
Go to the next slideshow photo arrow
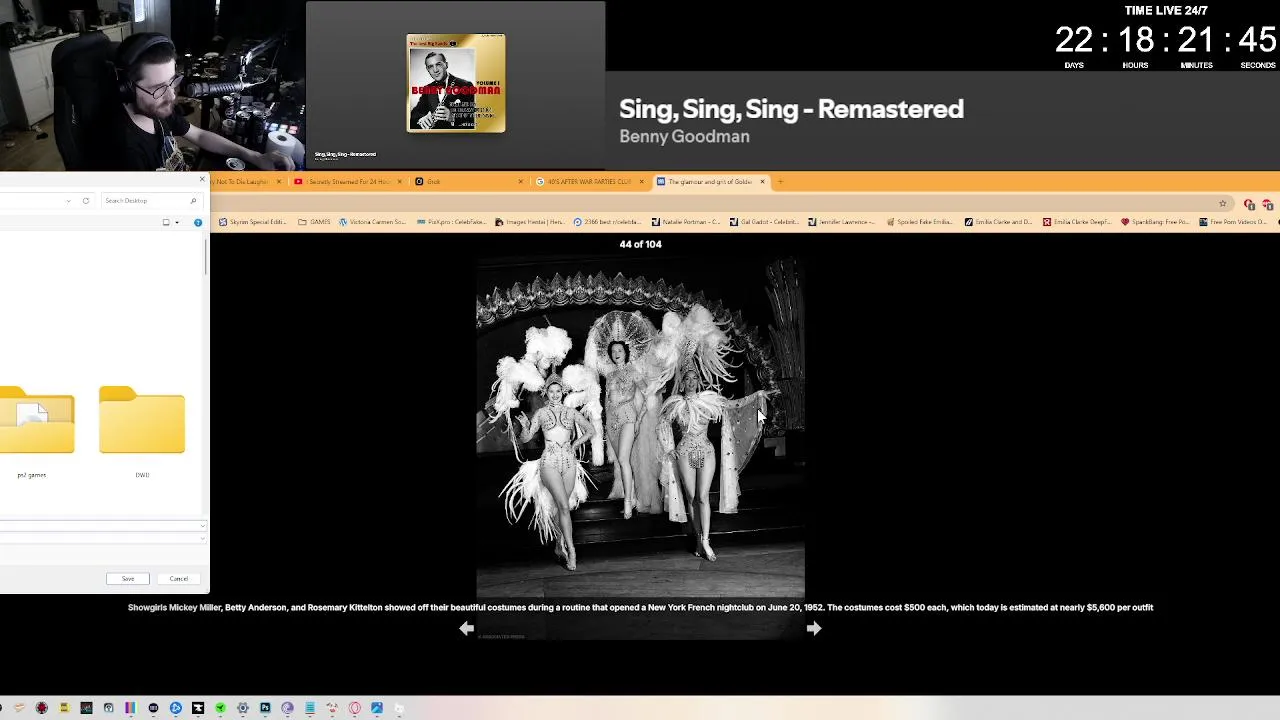(813, 628)
